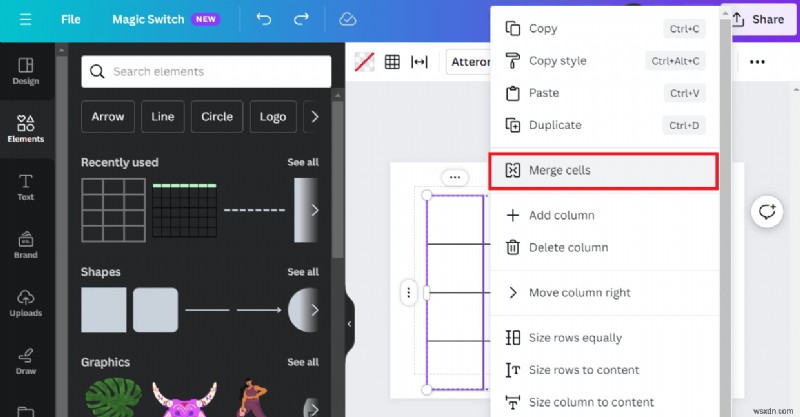Open the Brand sidebar tab
Image resolution: width=800 pixels, height=417 pixels.
26,245
